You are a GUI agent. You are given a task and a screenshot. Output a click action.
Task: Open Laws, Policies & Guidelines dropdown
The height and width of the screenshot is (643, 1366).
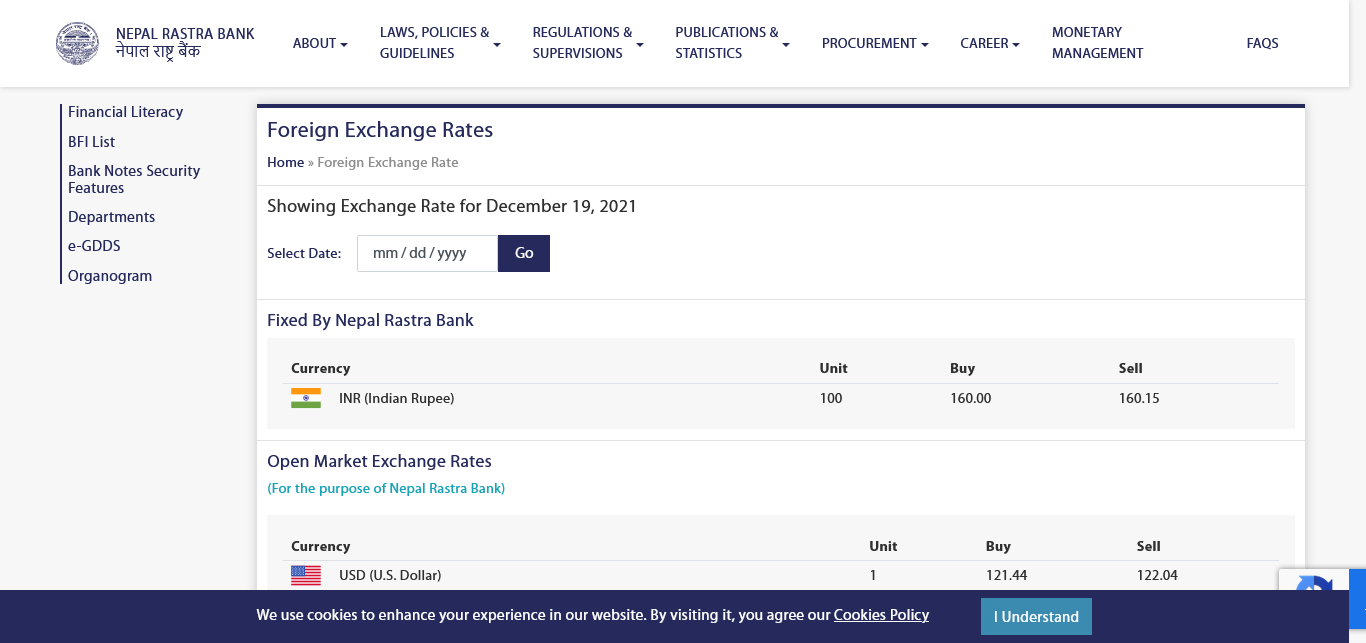coord(440,43)
